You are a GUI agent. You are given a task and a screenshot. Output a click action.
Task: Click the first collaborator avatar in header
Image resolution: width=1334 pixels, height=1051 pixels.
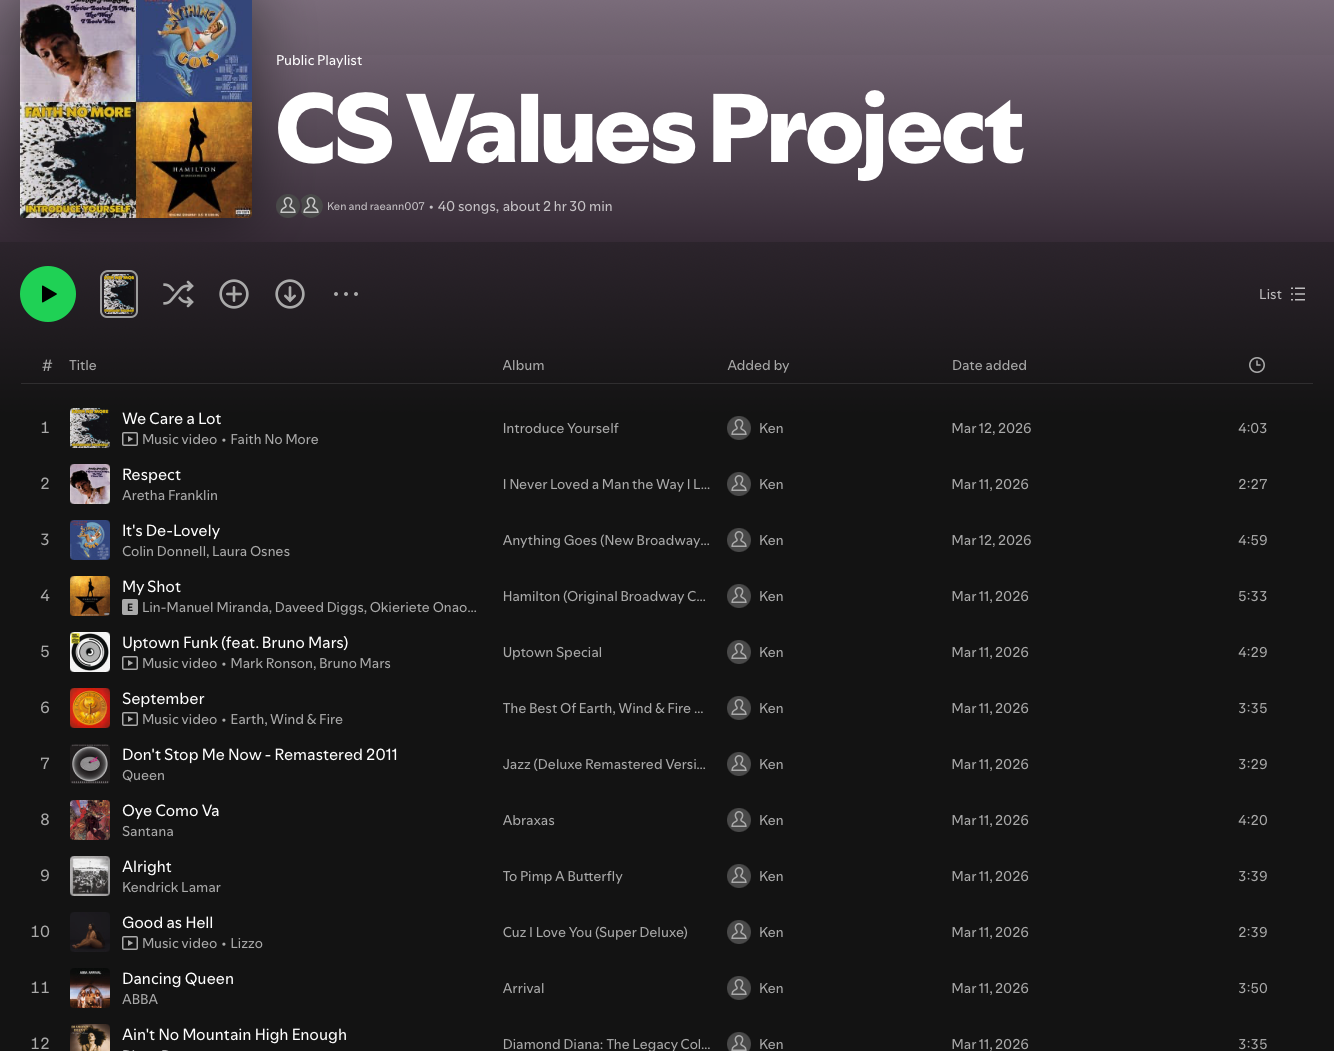[x=288, y=205]
